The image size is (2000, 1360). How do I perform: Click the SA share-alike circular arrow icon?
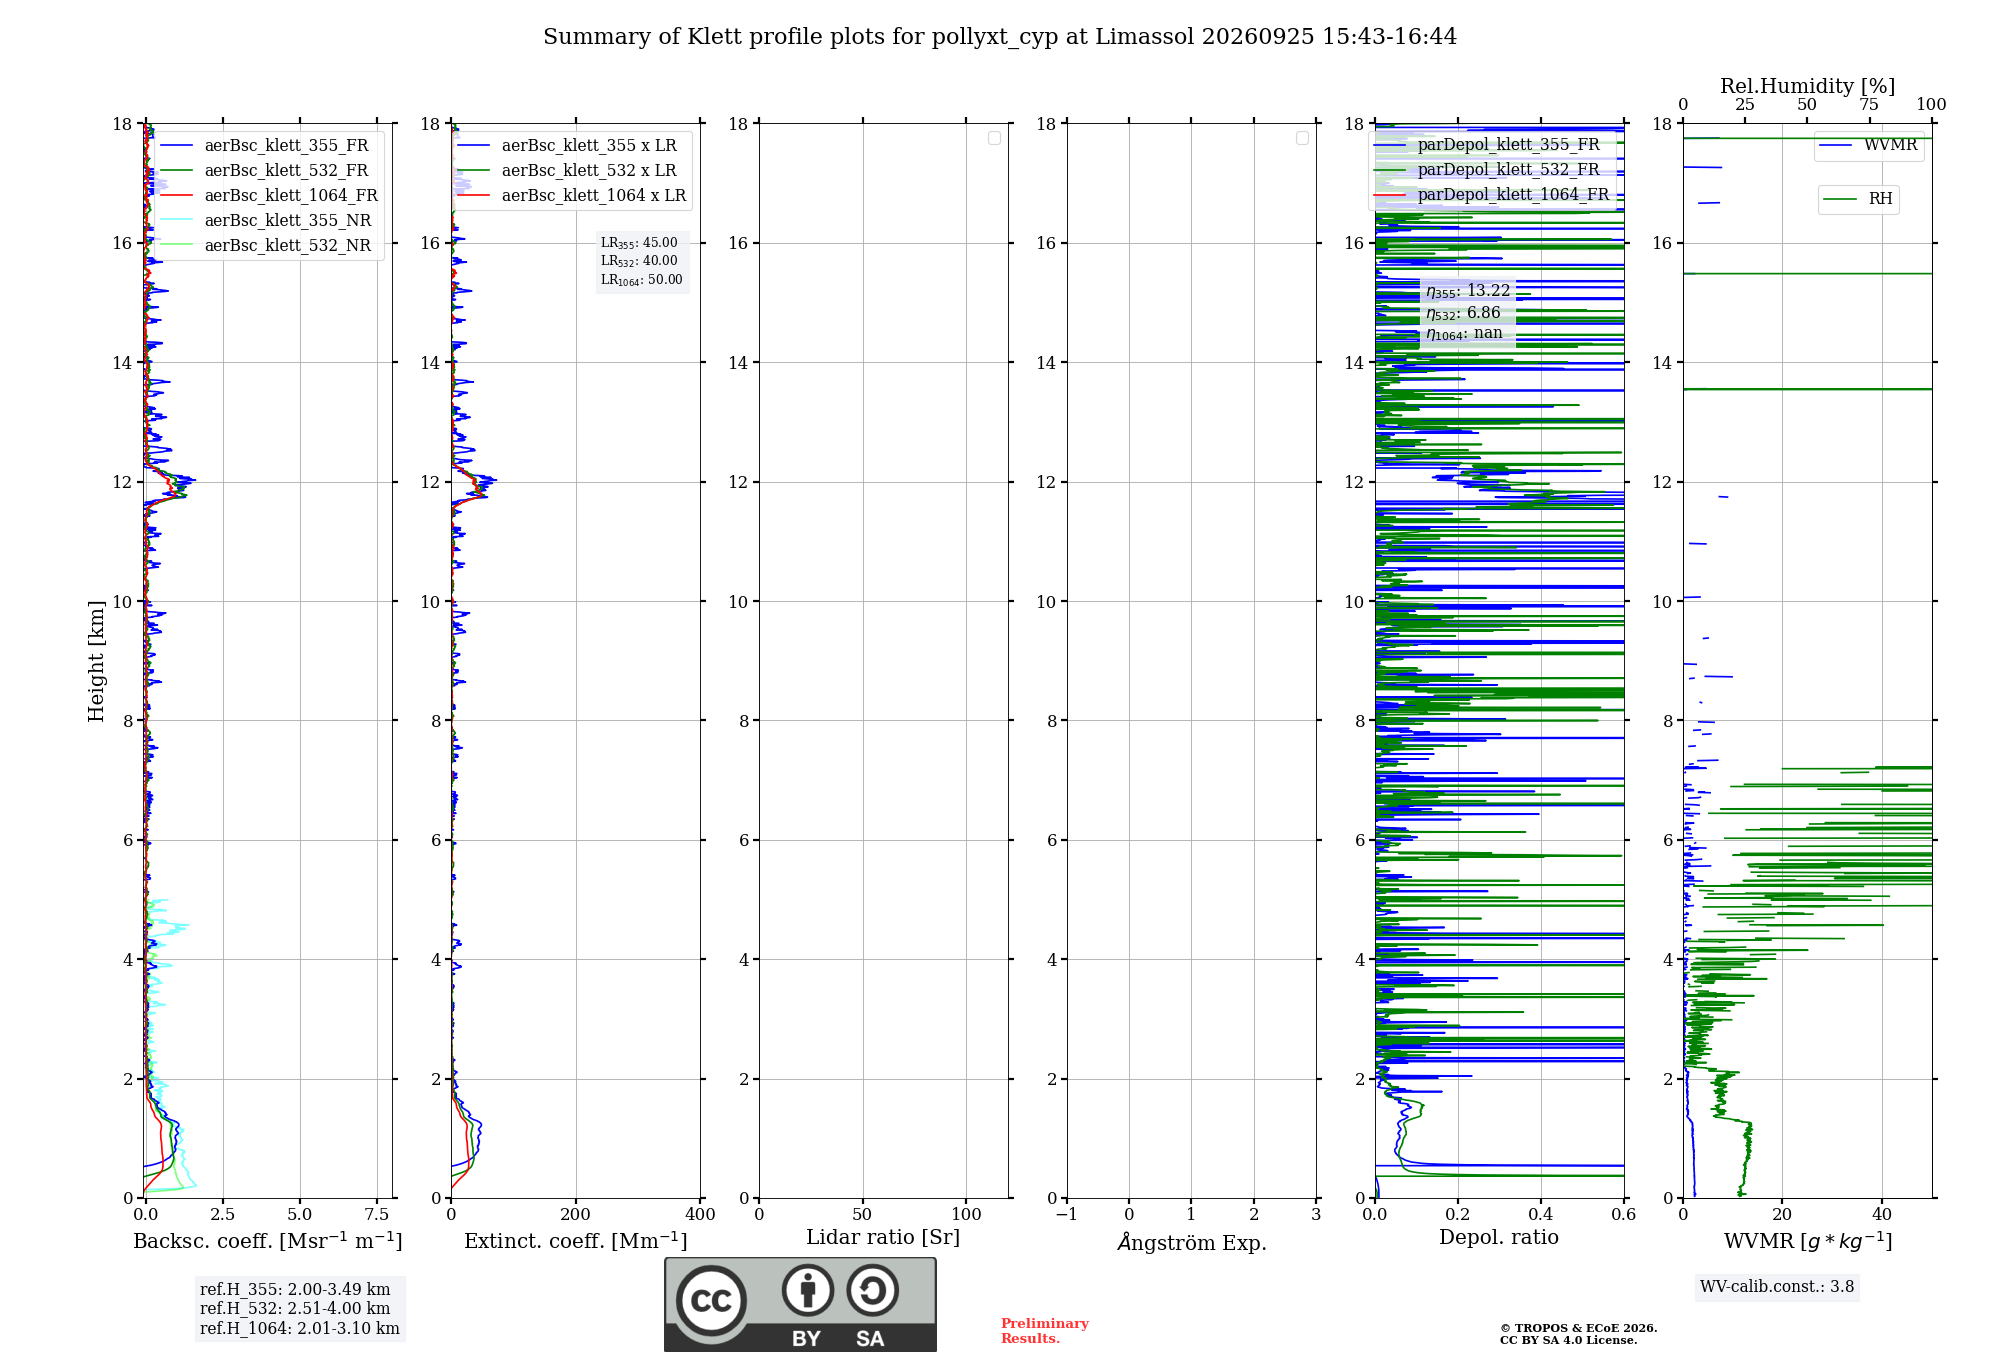pos(872,1290)
